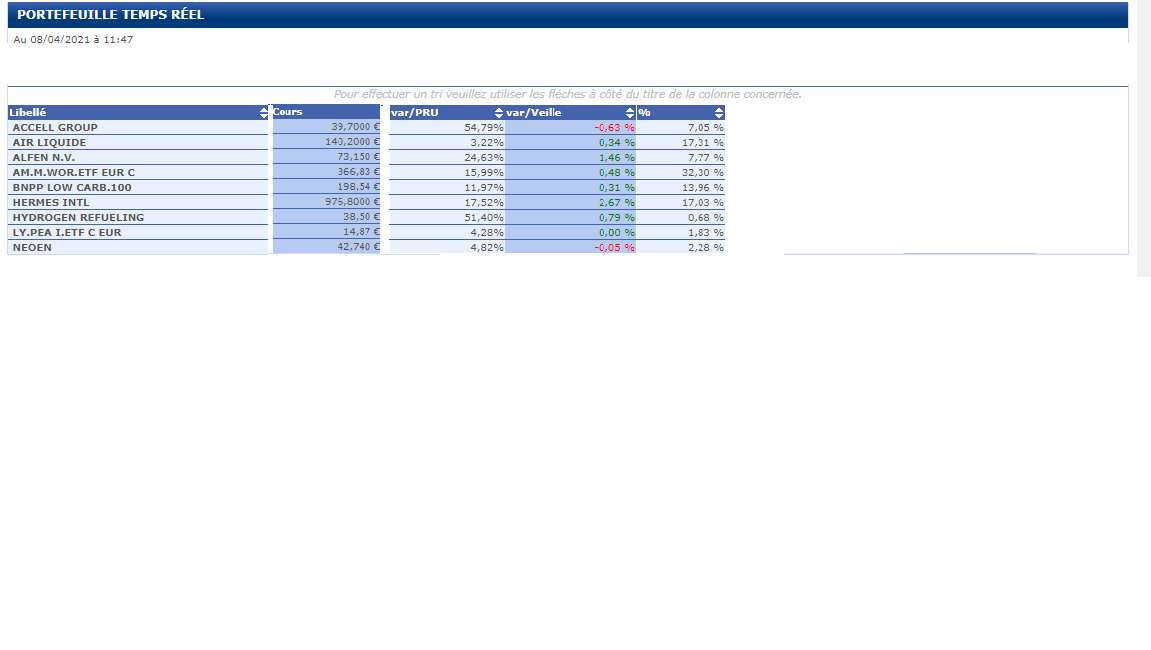1151x650 pixels.
Task: Click the green 0,79 % variation
Action: [x=617, y=217]
